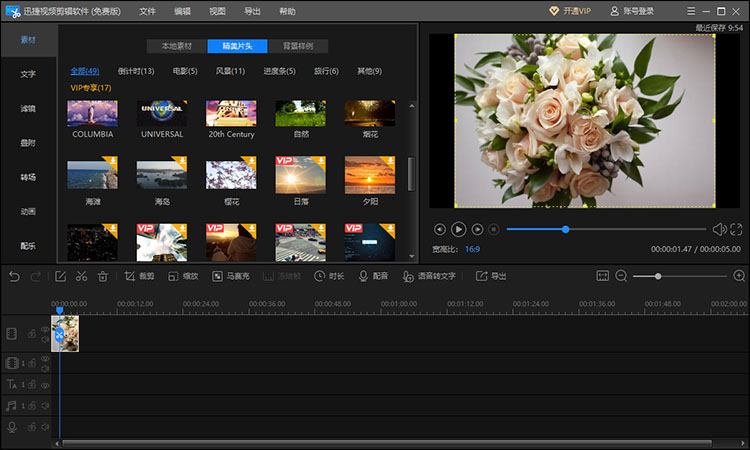750x450 pixels.
Task: Select the 20th Century intro thumbnail
Action: (x=231, y=113)
